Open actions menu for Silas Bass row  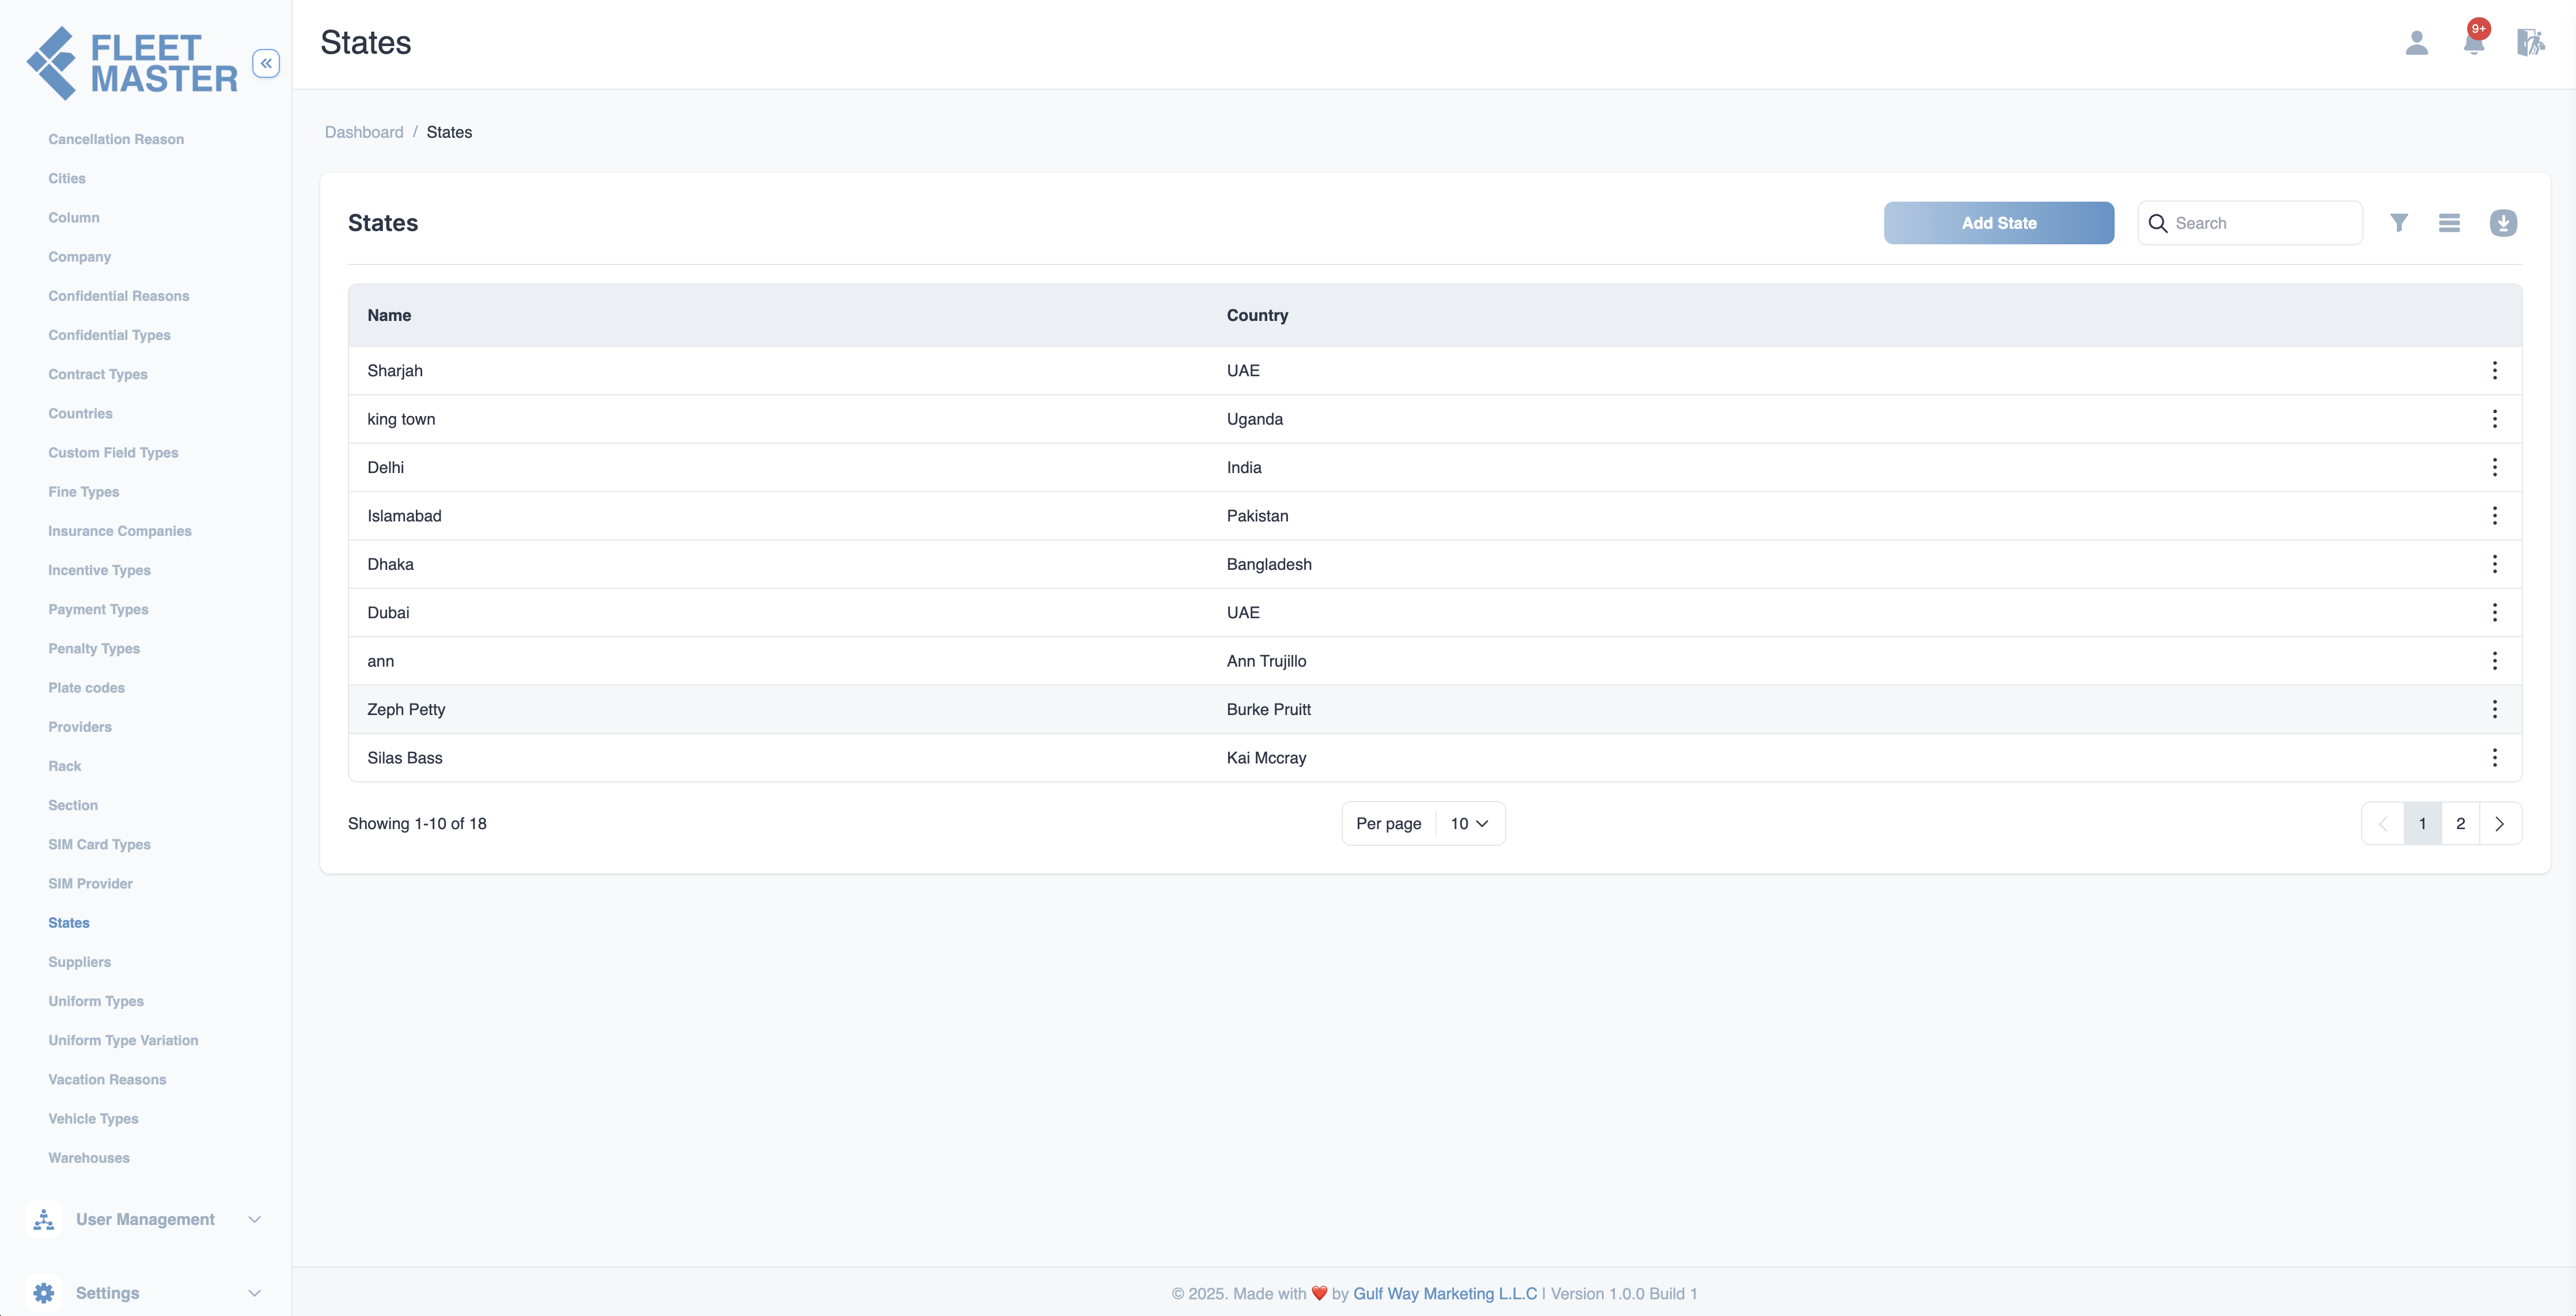[2494, 758]
